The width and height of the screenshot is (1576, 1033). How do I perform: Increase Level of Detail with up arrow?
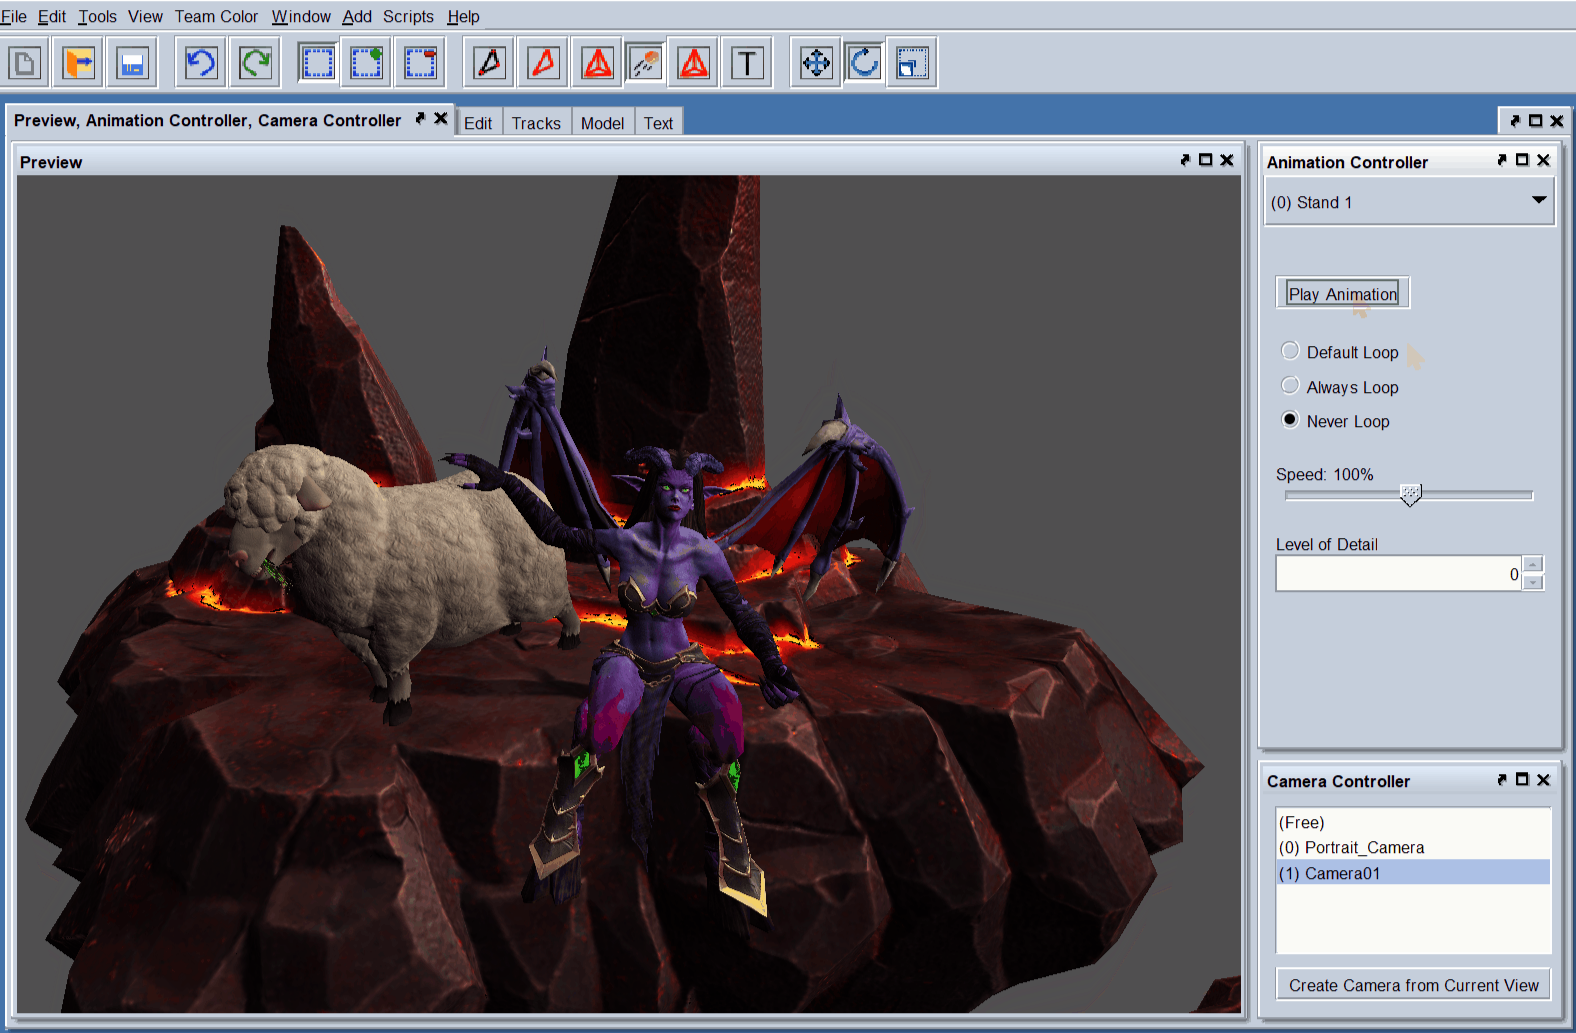click(1532, 565)
